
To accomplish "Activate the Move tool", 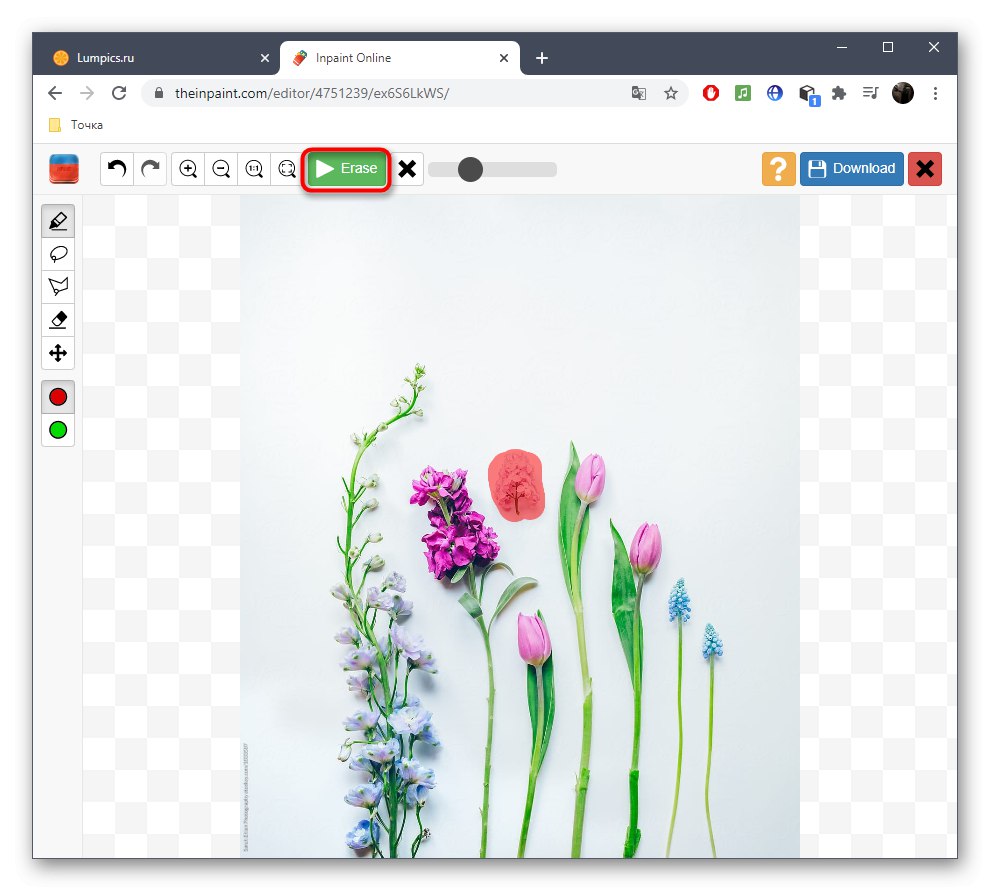I will 57,353.
